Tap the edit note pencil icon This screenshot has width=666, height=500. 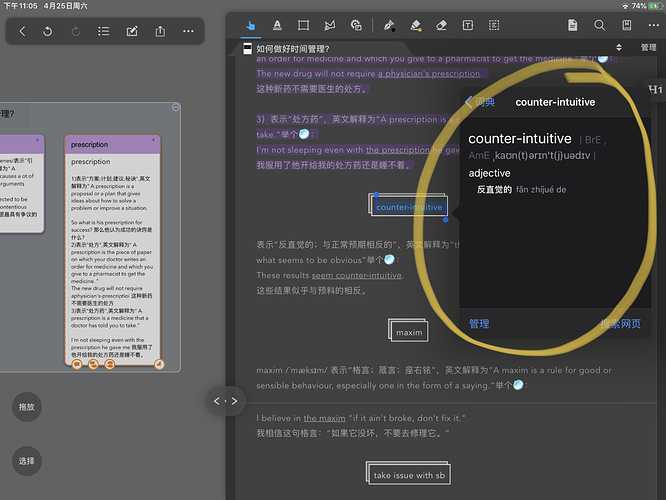coord(132,31)
